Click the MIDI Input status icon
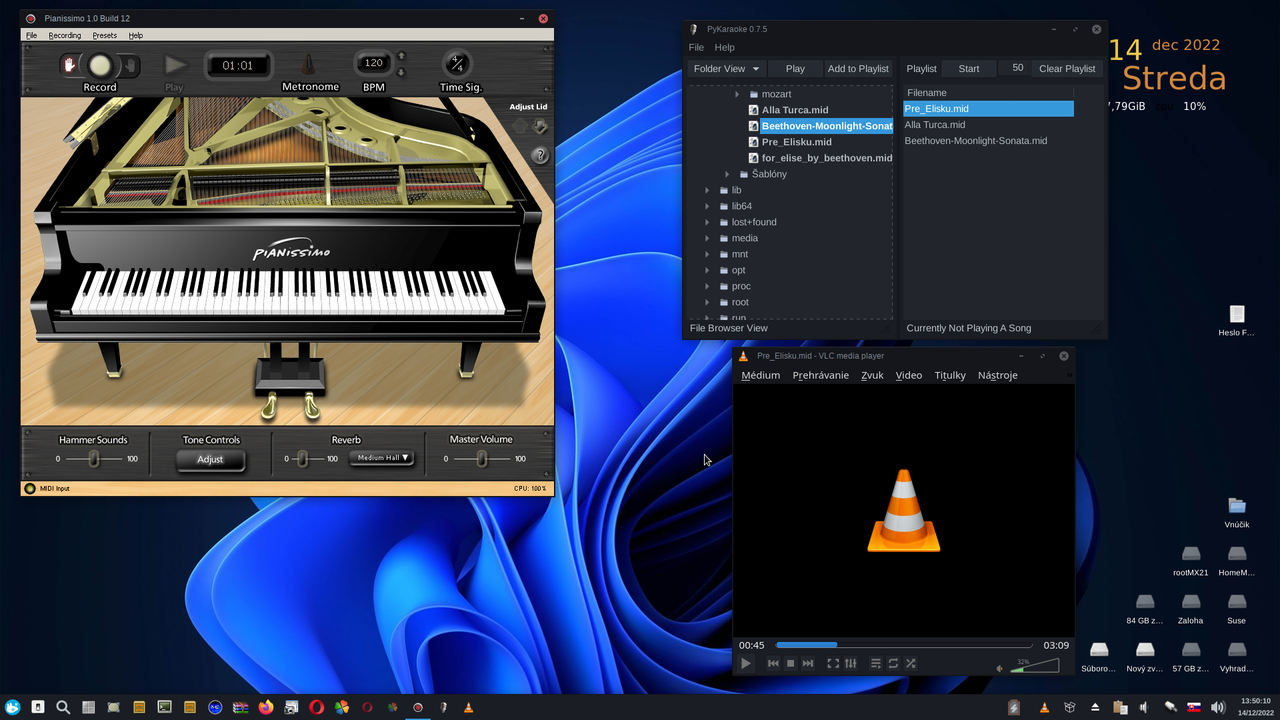The height and width of the screenshot is (720, 1280). [x=30, y=488]
